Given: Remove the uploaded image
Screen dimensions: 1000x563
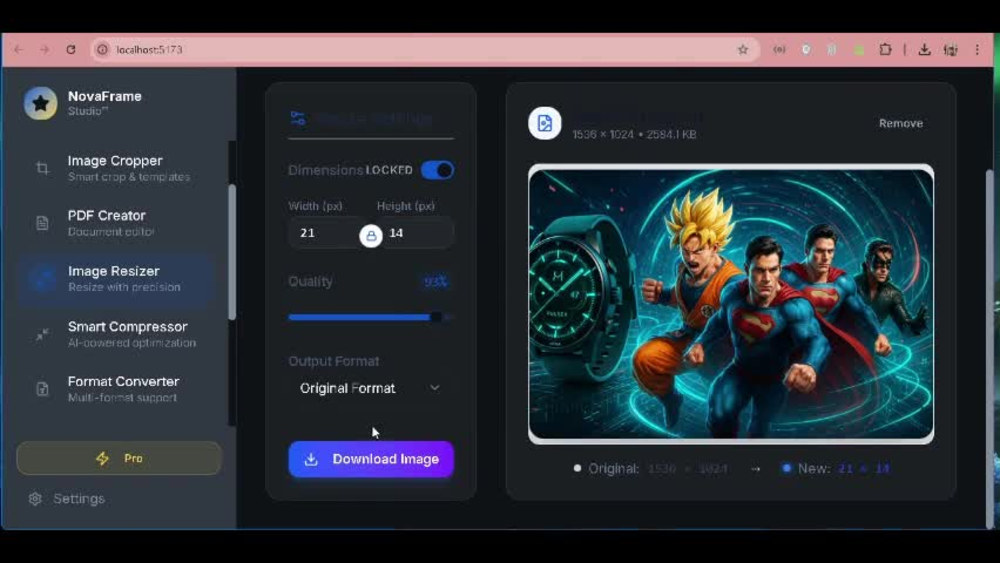Looking at the screenshot, I should point(901,123).
